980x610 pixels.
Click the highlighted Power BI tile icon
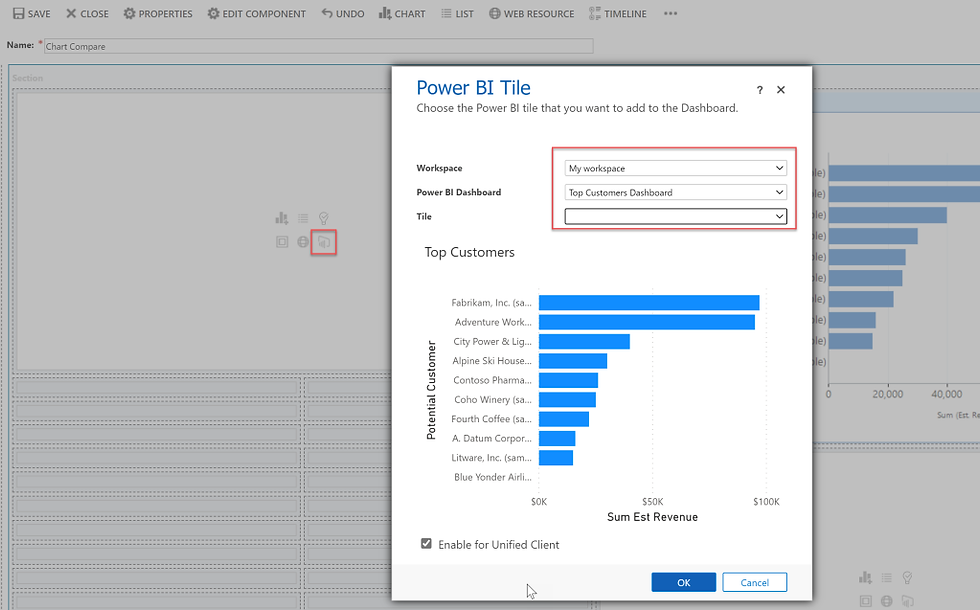click(x=324, y=242)
